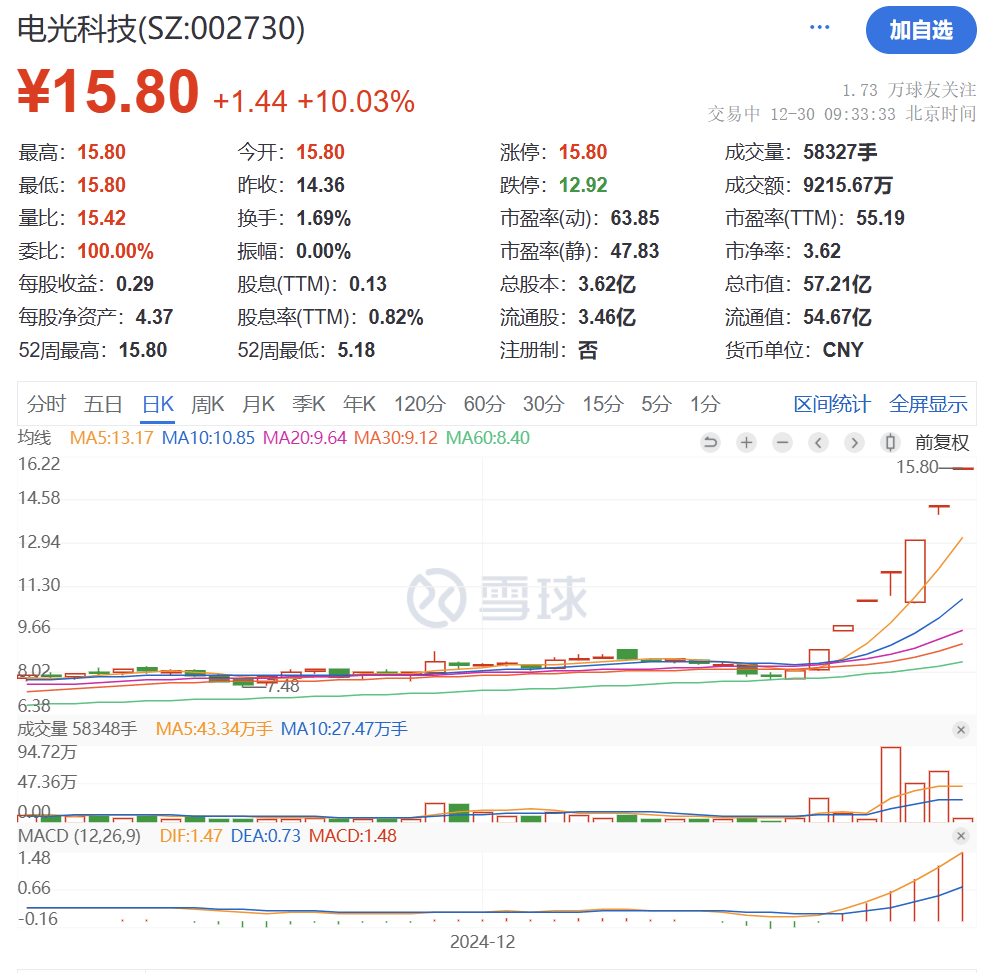Screen dimensions: 994x973
Task: Click the 加自选 add-to-watchlist button
Action: point(921,31)
